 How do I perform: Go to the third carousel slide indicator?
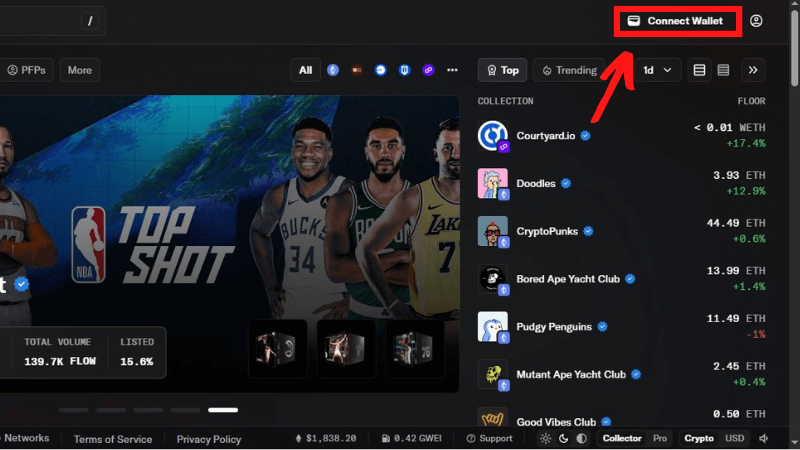pos(148,410)
